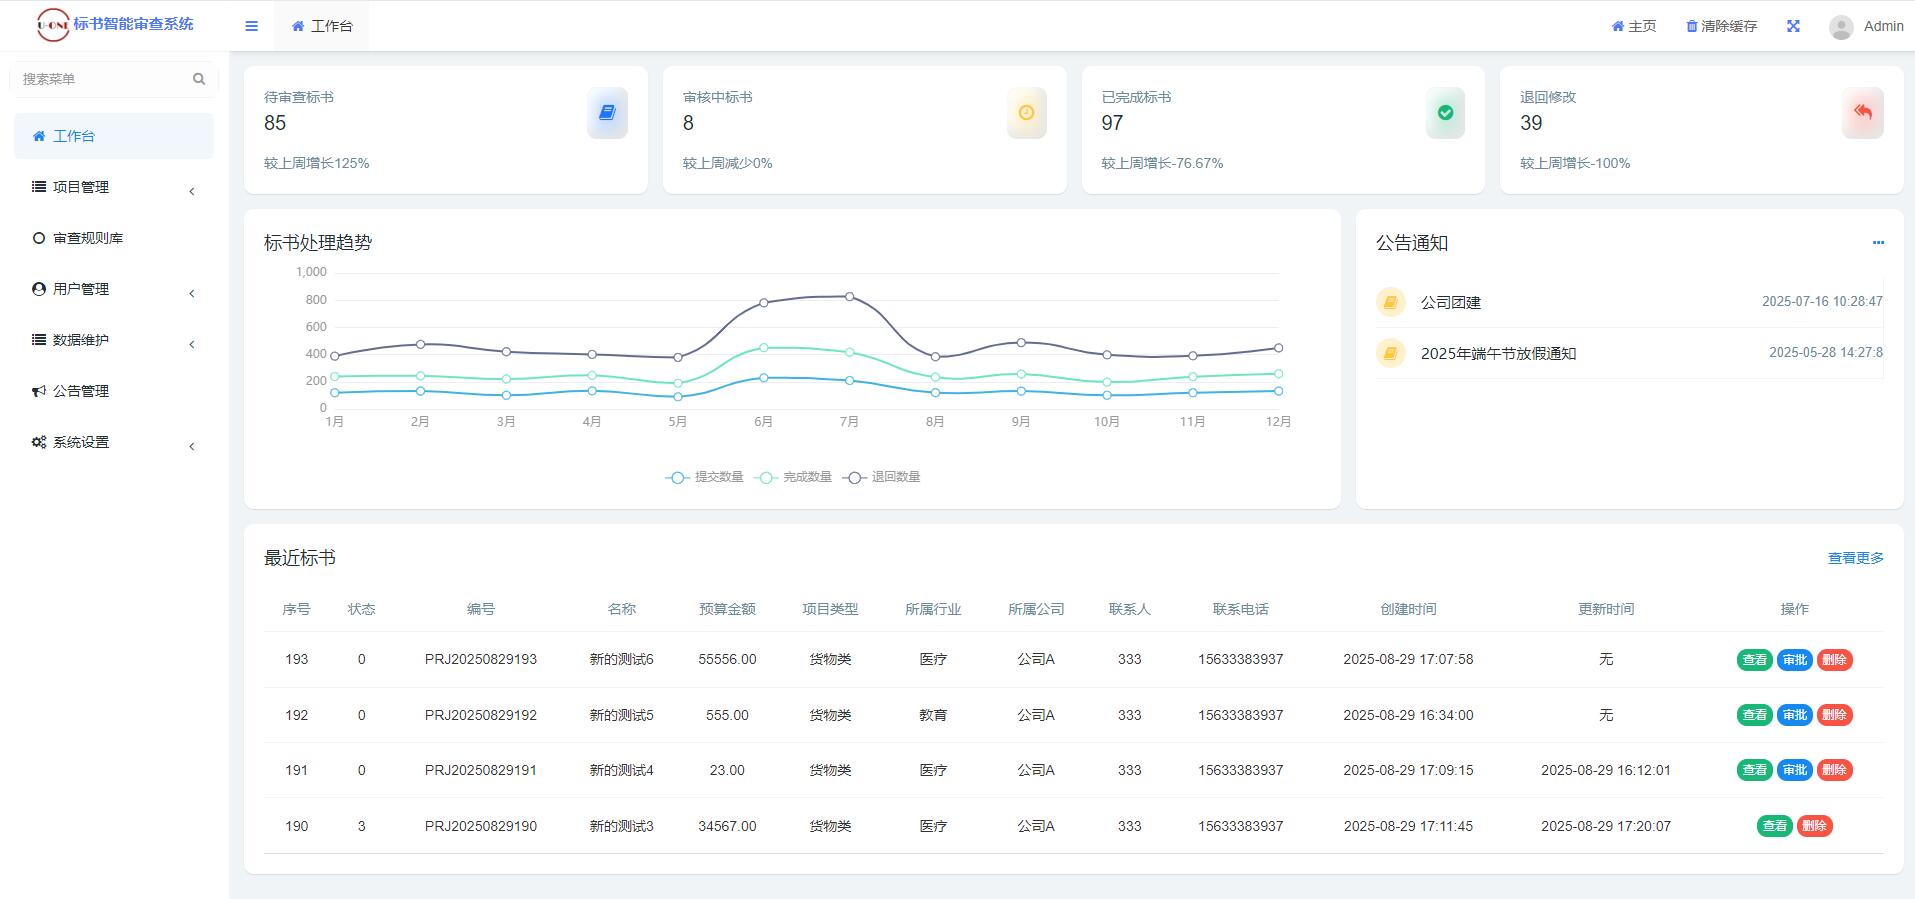
Task: Open the Admin user dropdown
Action: [1866, 26]
